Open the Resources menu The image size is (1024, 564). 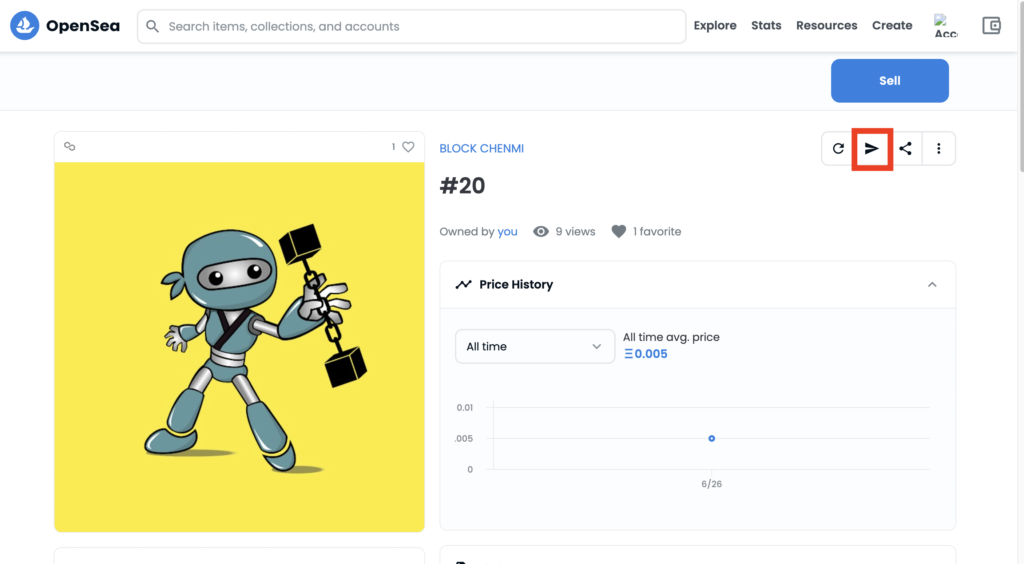click(x=826, y=25)
